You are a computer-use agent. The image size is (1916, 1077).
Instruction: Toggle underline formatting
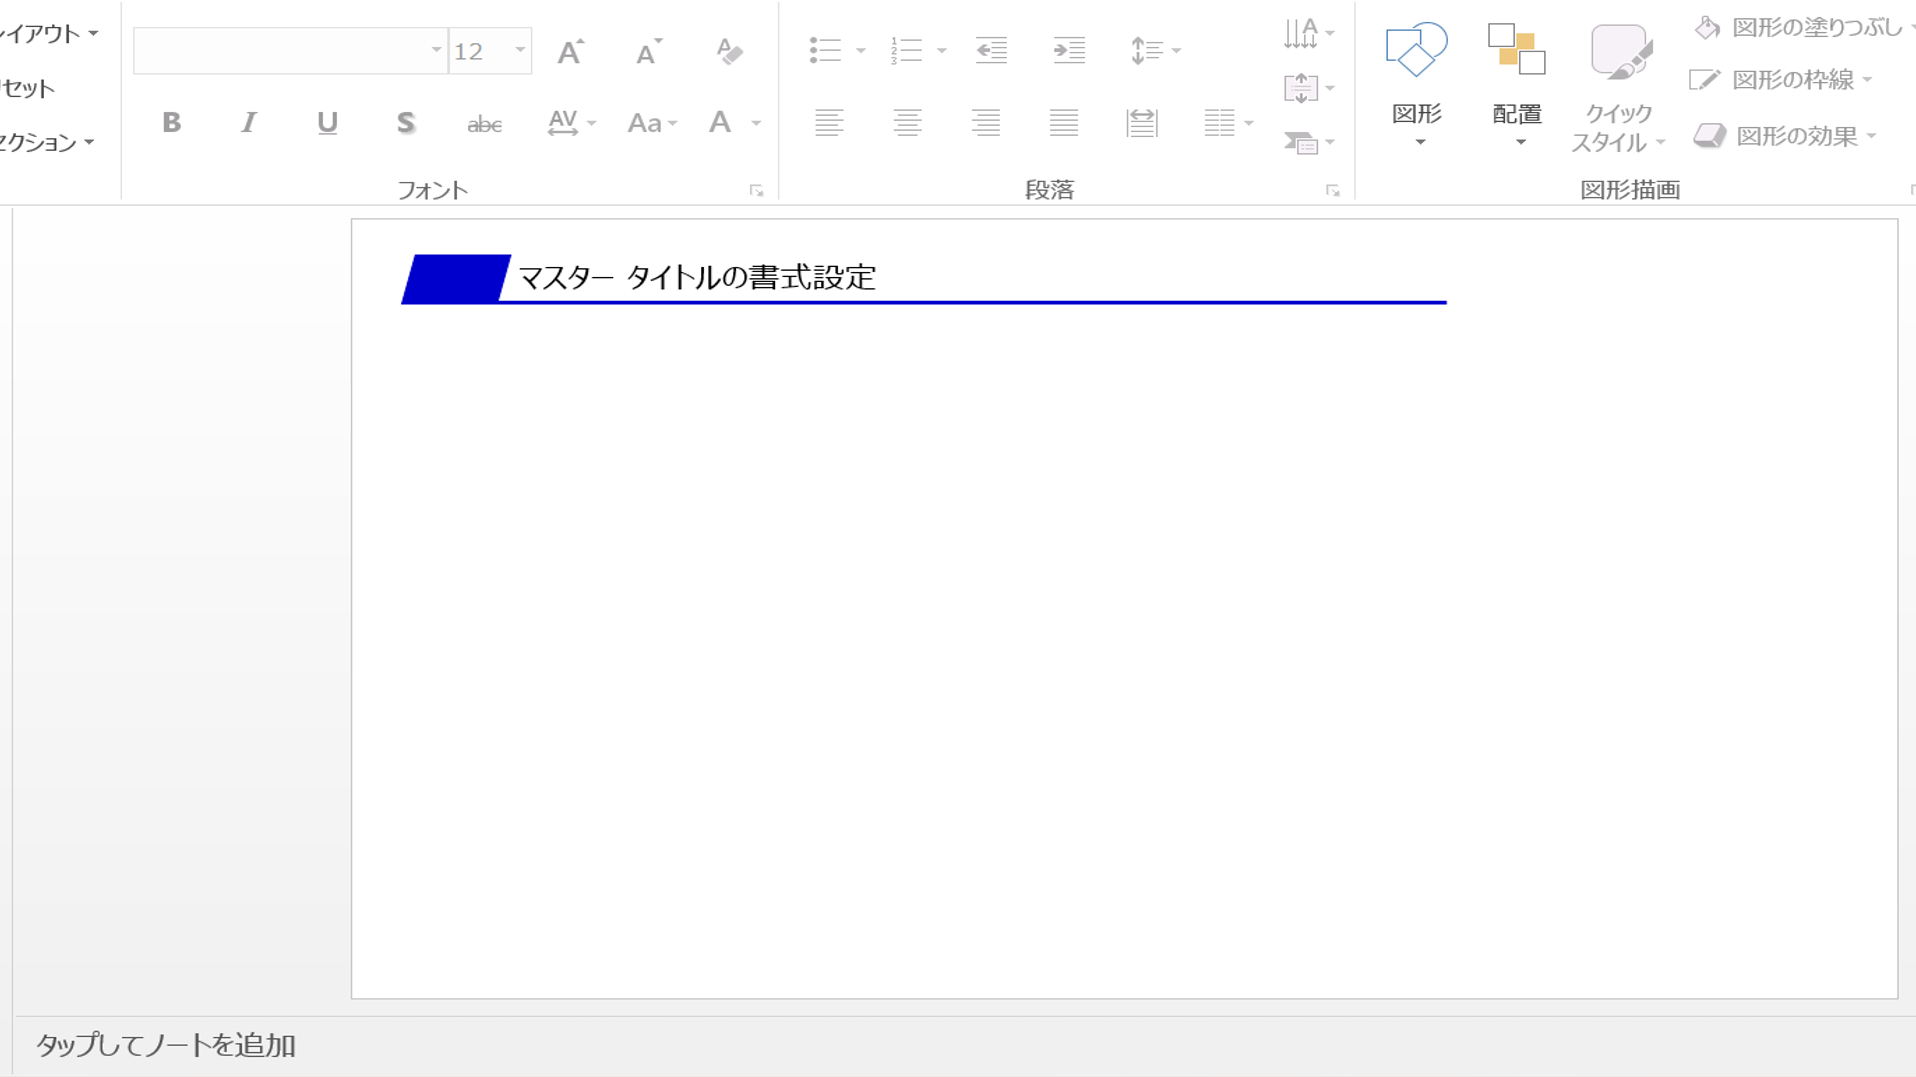[326, 122]
